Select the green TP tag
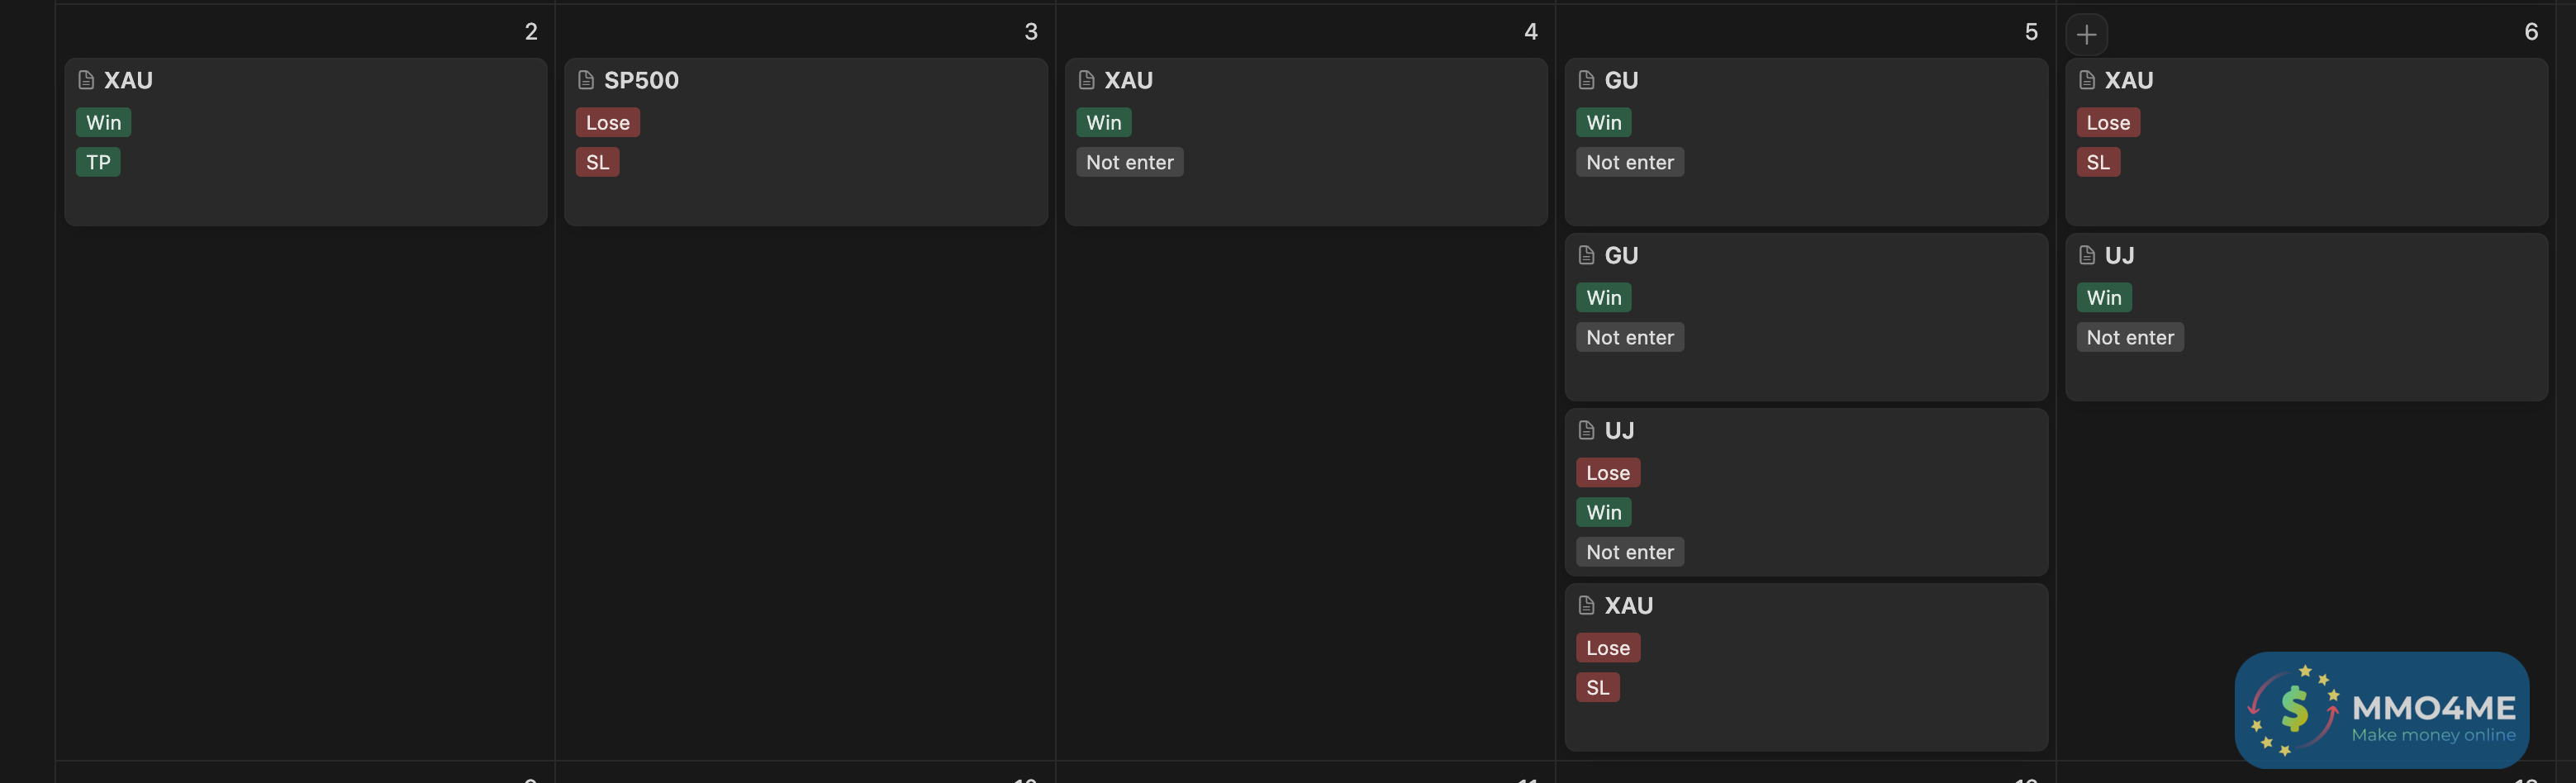Screen dimensions: 2576x783 (x=98, y=162)
